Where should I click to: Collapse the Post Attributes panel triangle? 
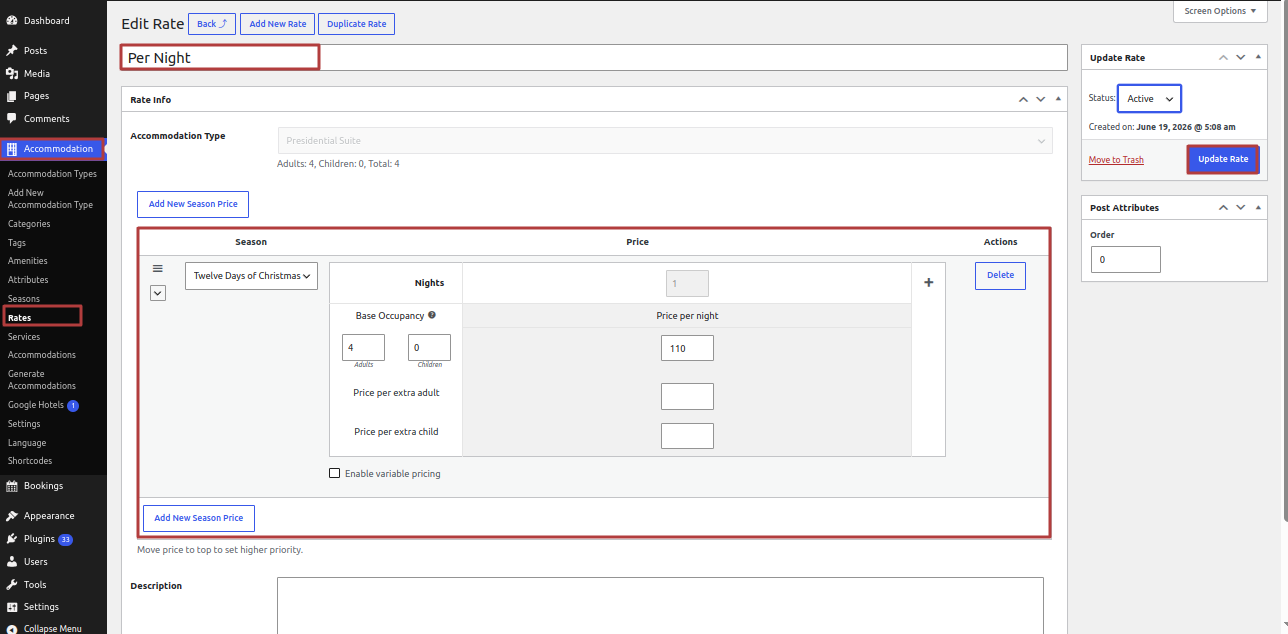click(x=1259, y=208)
